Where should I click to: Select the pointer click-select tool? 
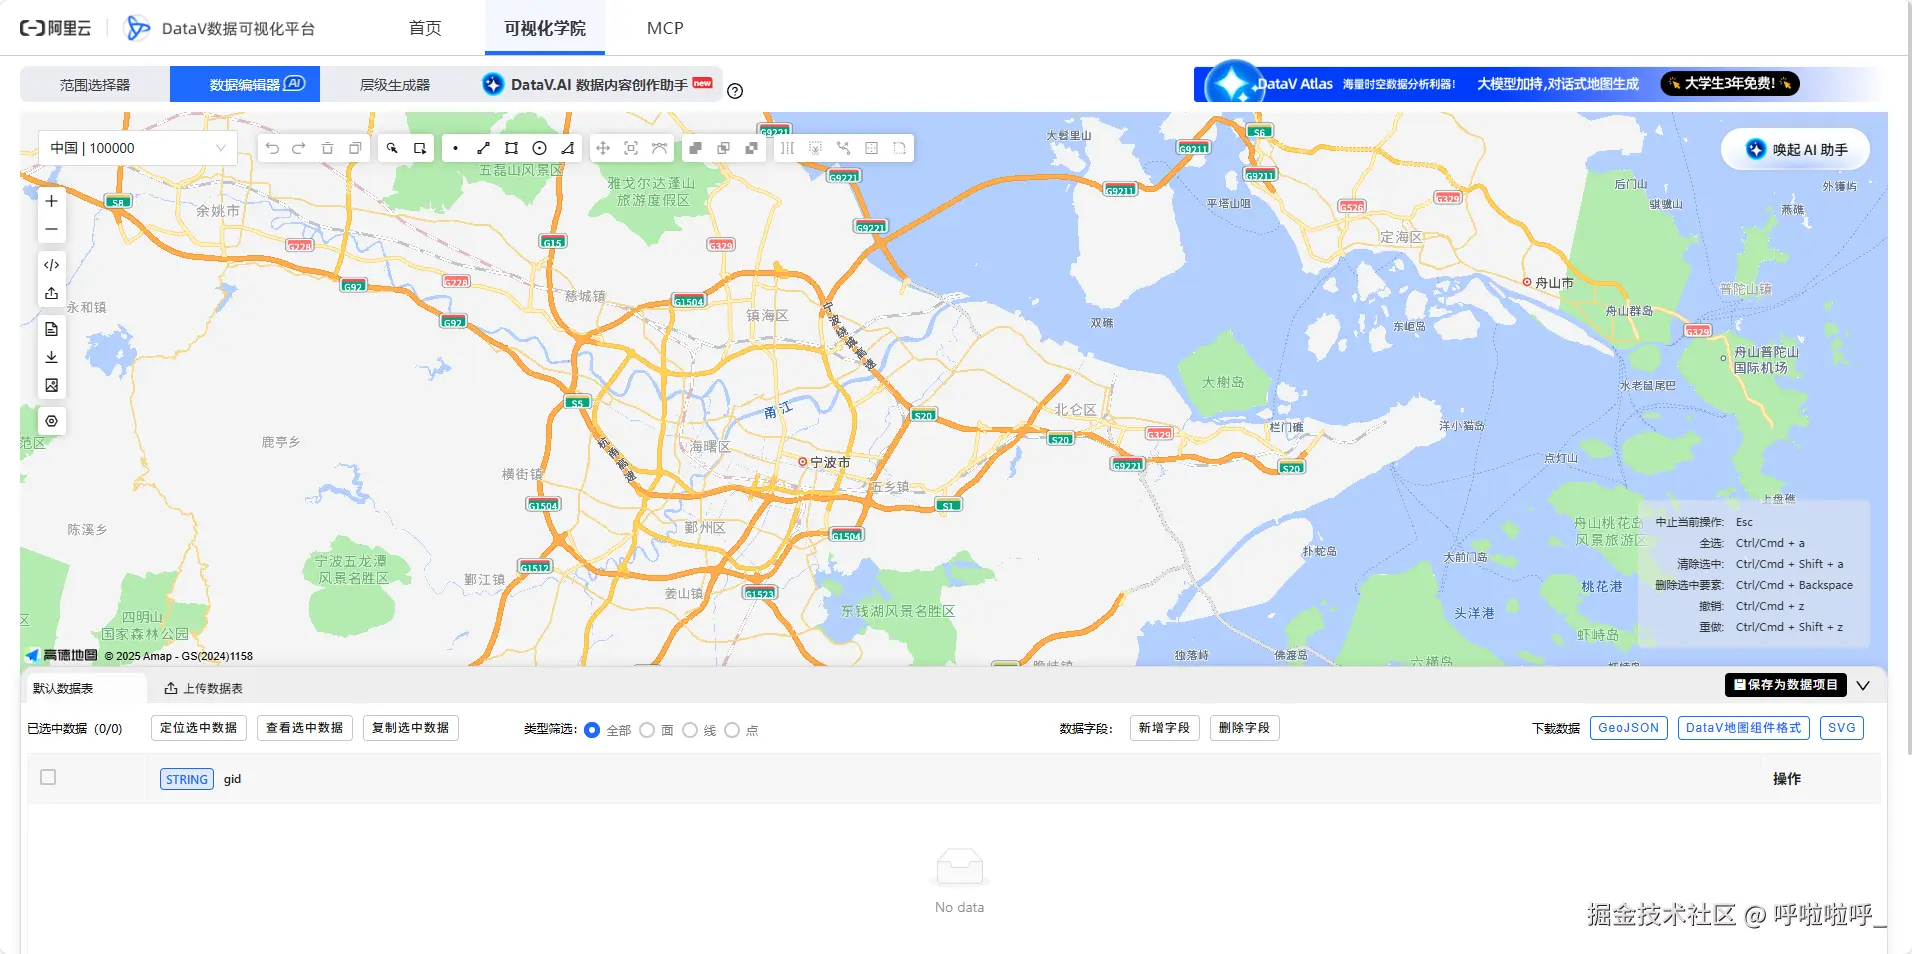pos(392,148)
